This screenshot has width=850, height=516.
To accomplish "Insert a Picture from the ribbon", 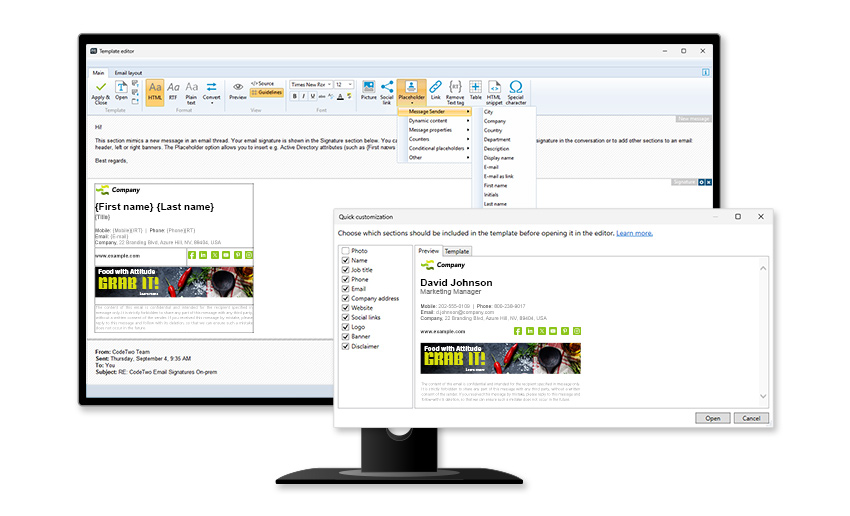I will click(x=369, y=88).
